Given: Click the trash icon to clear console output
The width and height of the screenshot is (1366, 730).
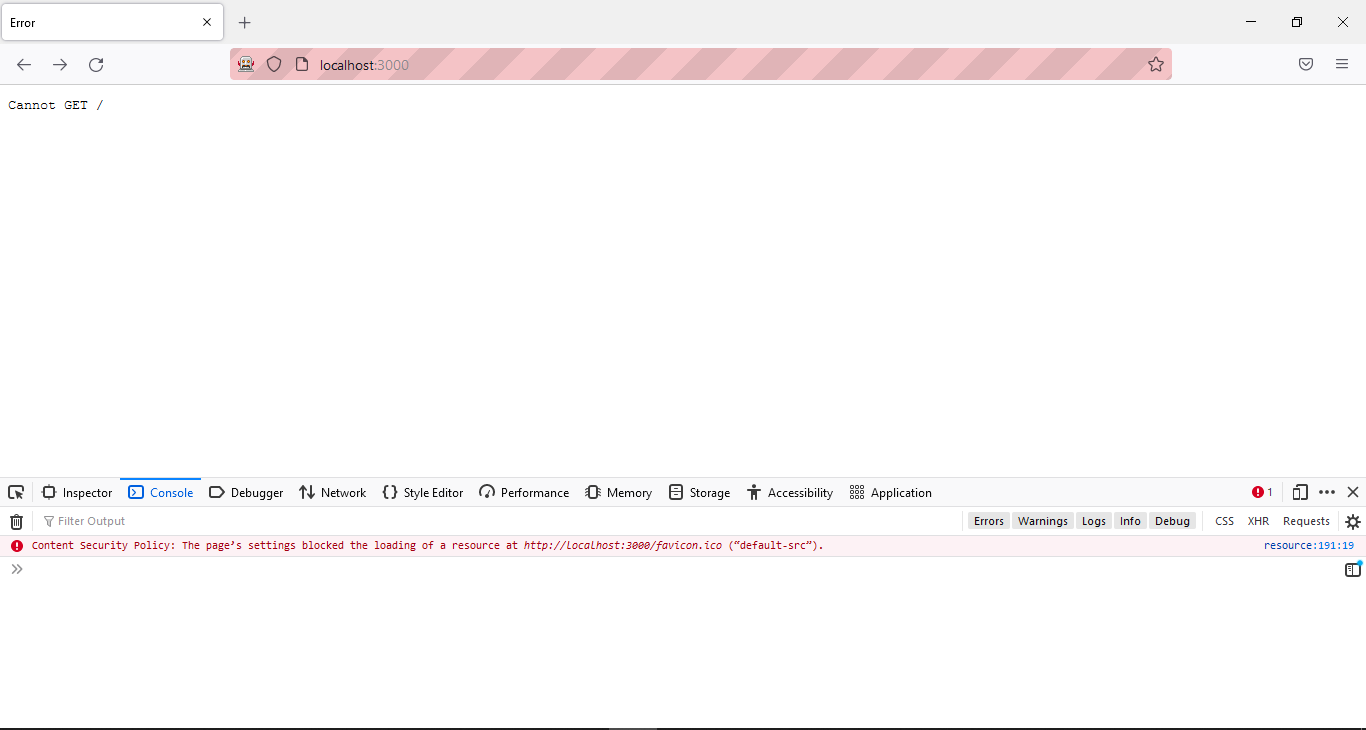Looking at the screenshot, I should click(x=16, y=521).
